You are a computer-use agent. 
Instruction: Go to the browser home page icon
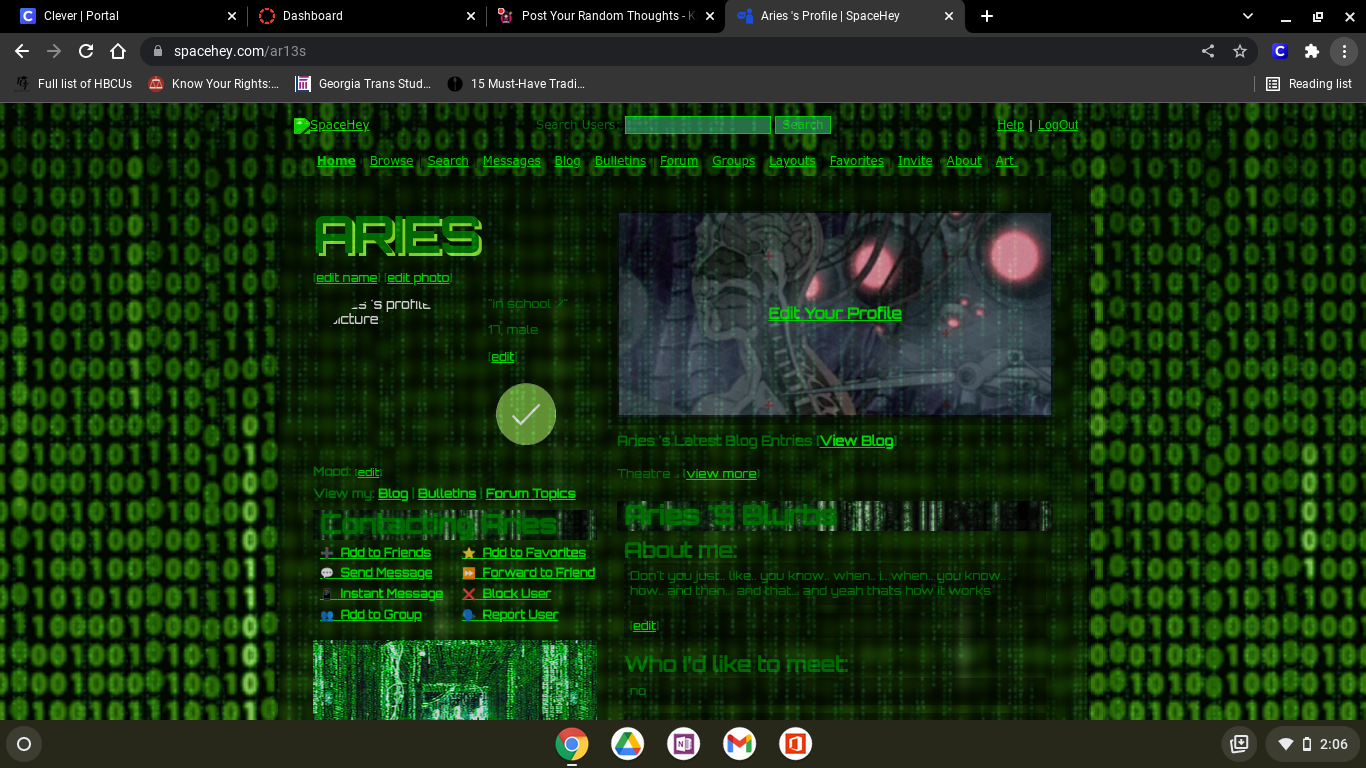click(118, 51)
